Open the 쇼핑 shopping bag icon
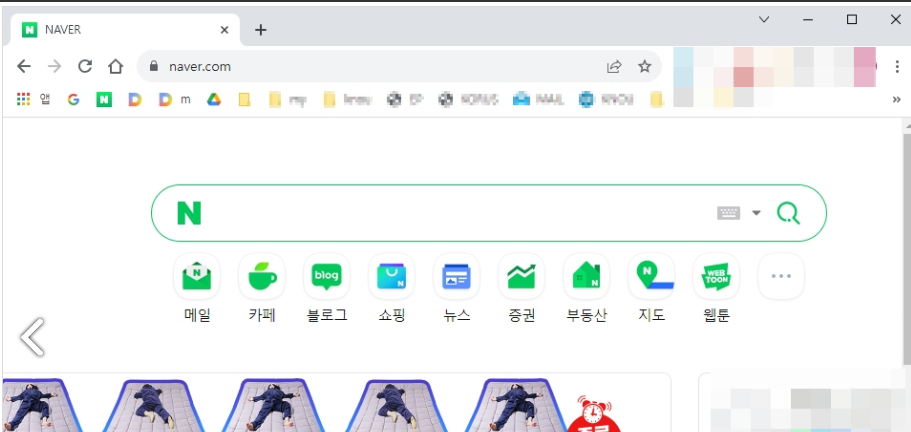 tap(392, 276)
